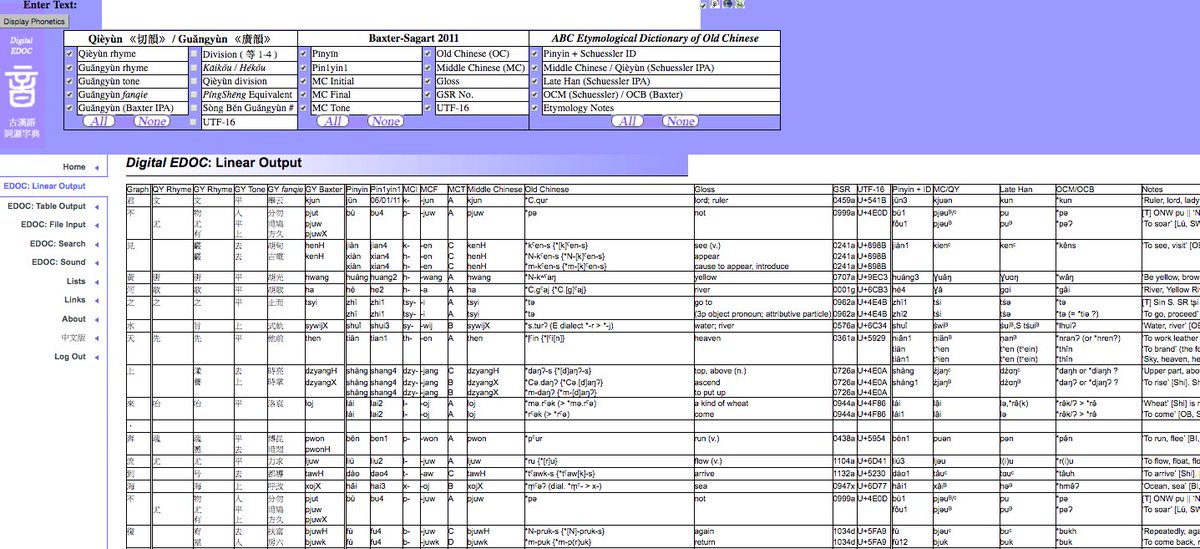Toggle the Old Chinese (OC) checkbox

pos(429,53)
